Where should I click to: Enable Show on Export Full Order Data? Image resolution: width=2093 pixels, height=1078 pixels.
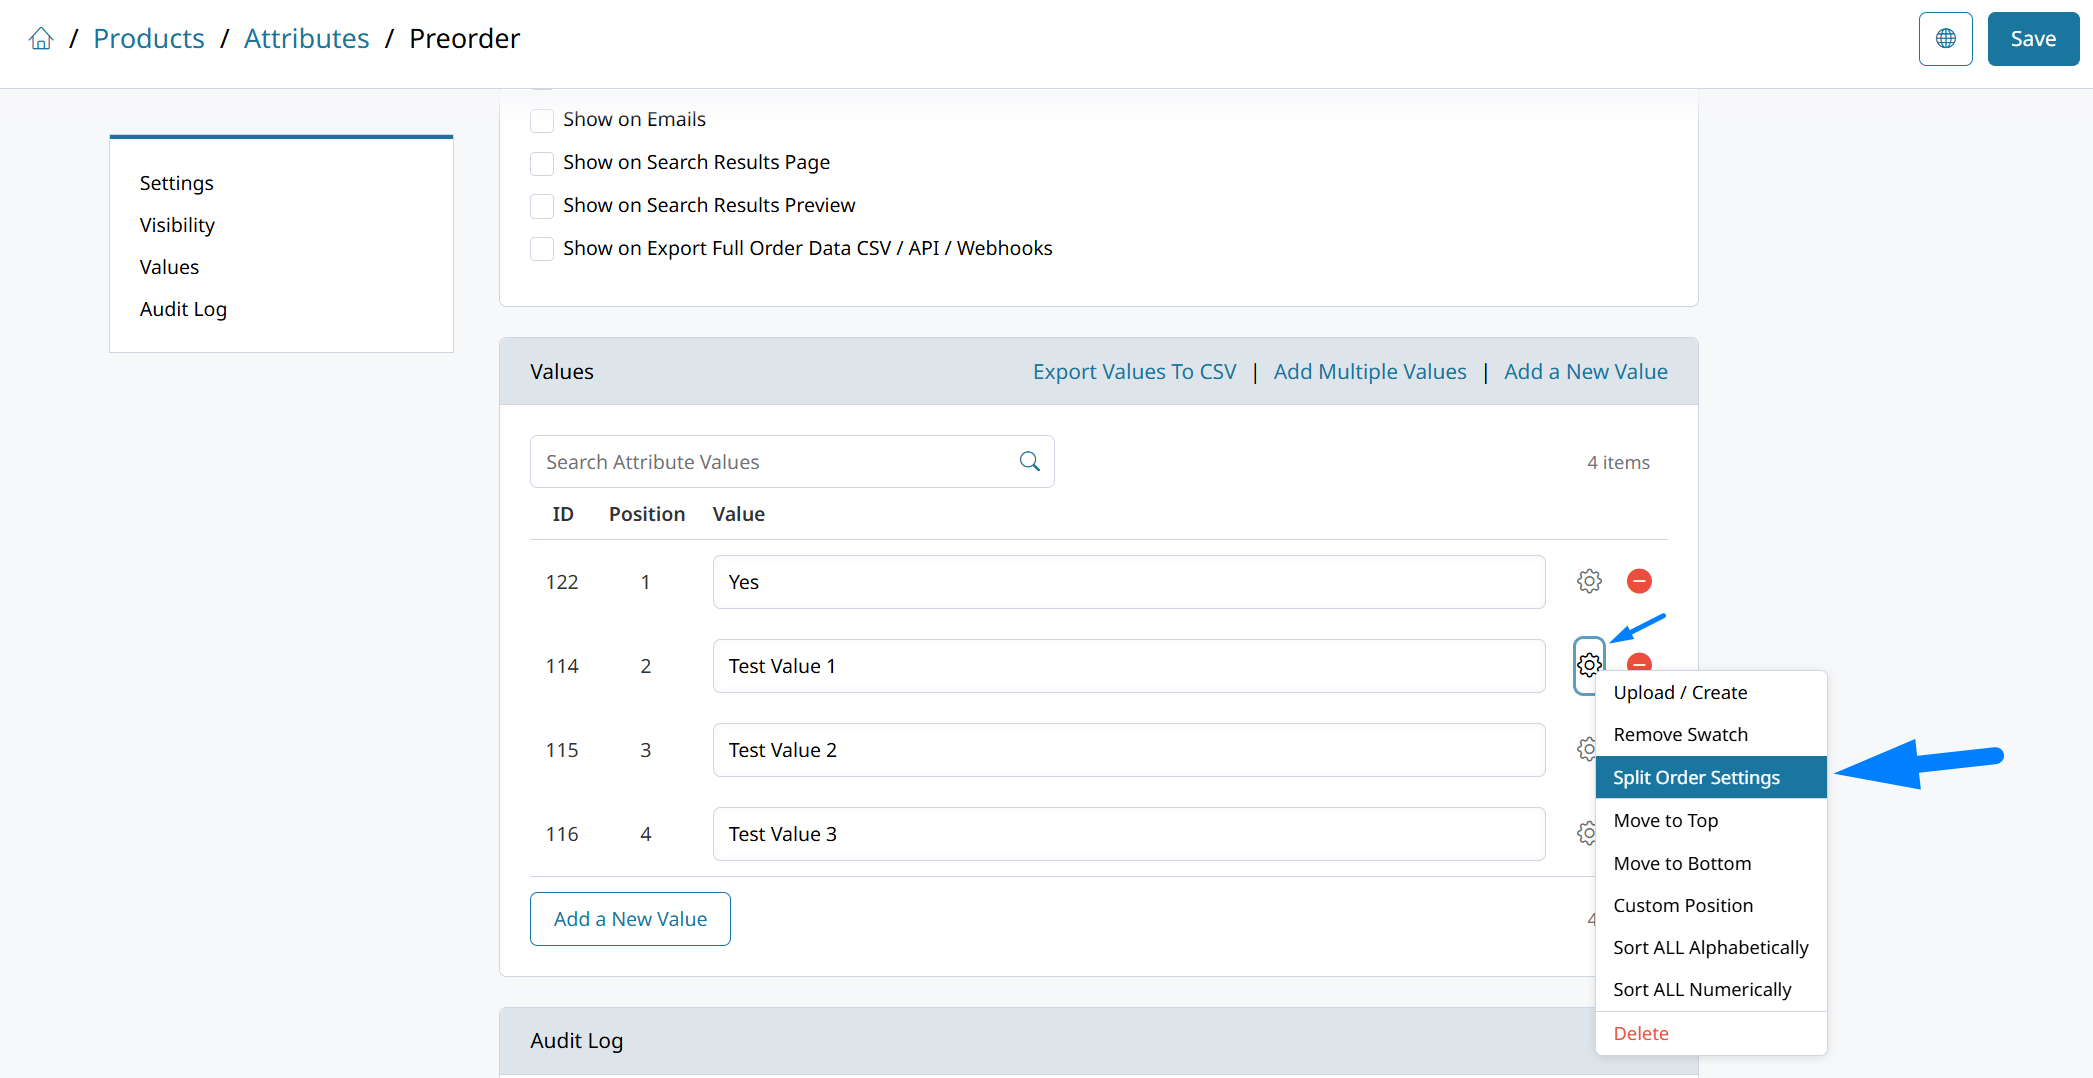pyautogui.click(x=542, y=249)
